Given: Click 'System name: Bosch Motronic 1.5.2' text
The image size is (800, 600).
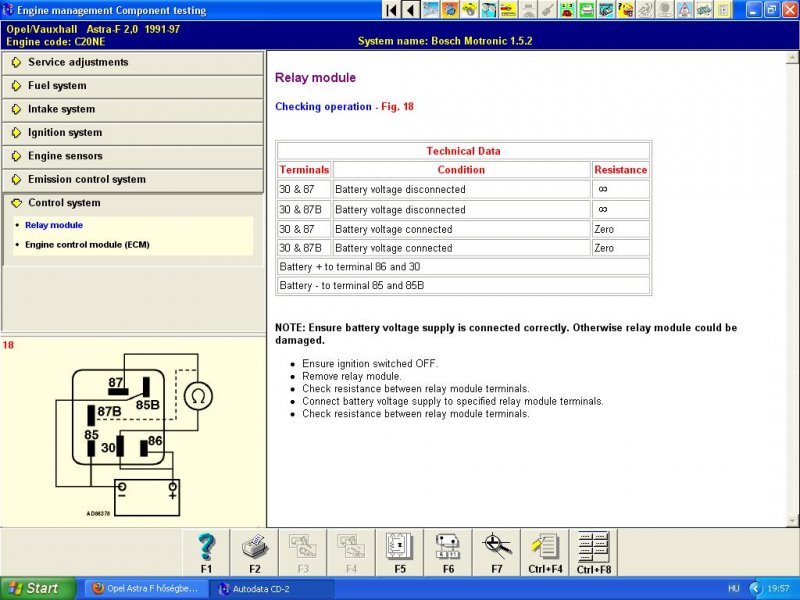Looking at the screenshot, I should 445,41.
